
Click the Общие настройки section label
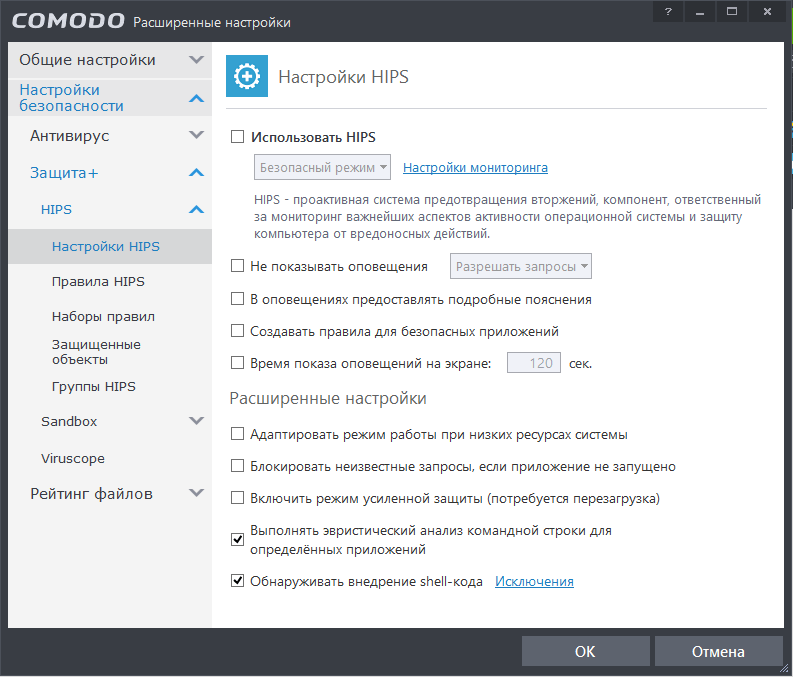point(87,60)
